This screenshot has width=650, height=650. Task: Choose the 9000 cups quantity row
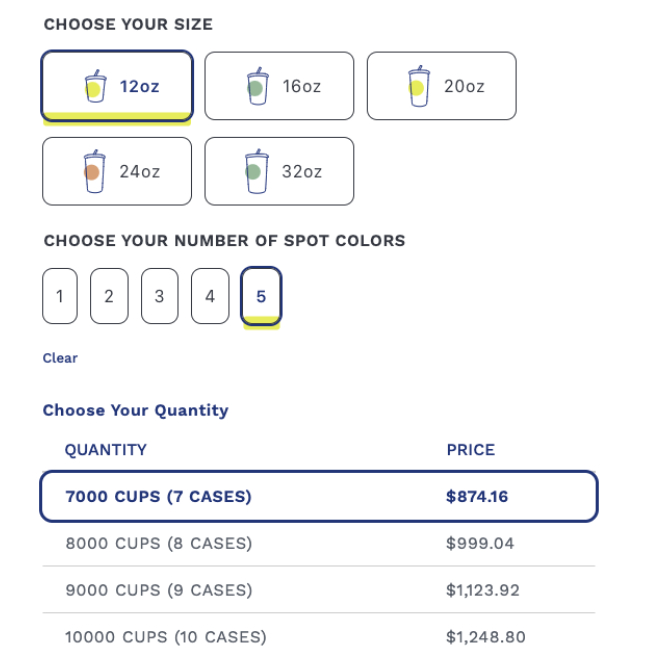319,590
